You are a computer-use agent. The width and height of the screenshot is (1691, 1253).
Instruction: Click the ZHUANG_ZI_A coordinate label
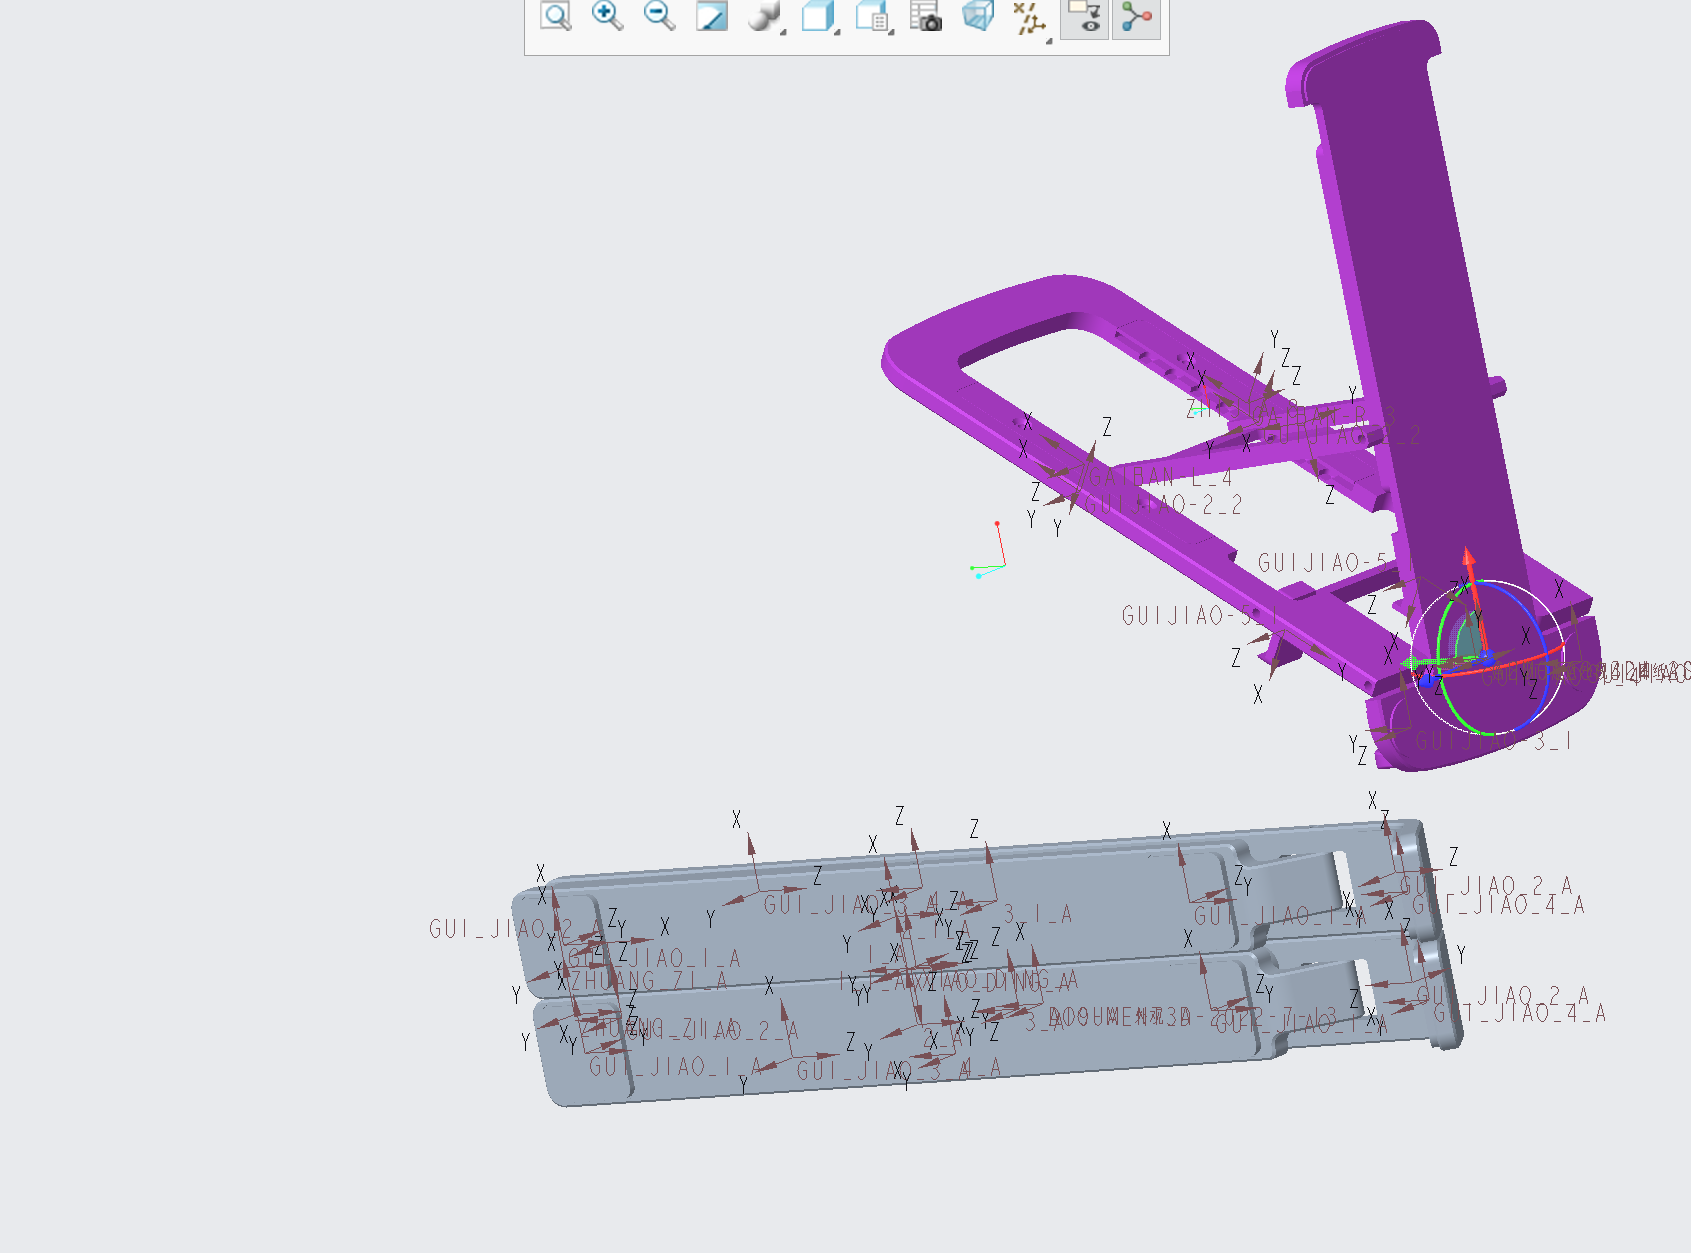649,982
